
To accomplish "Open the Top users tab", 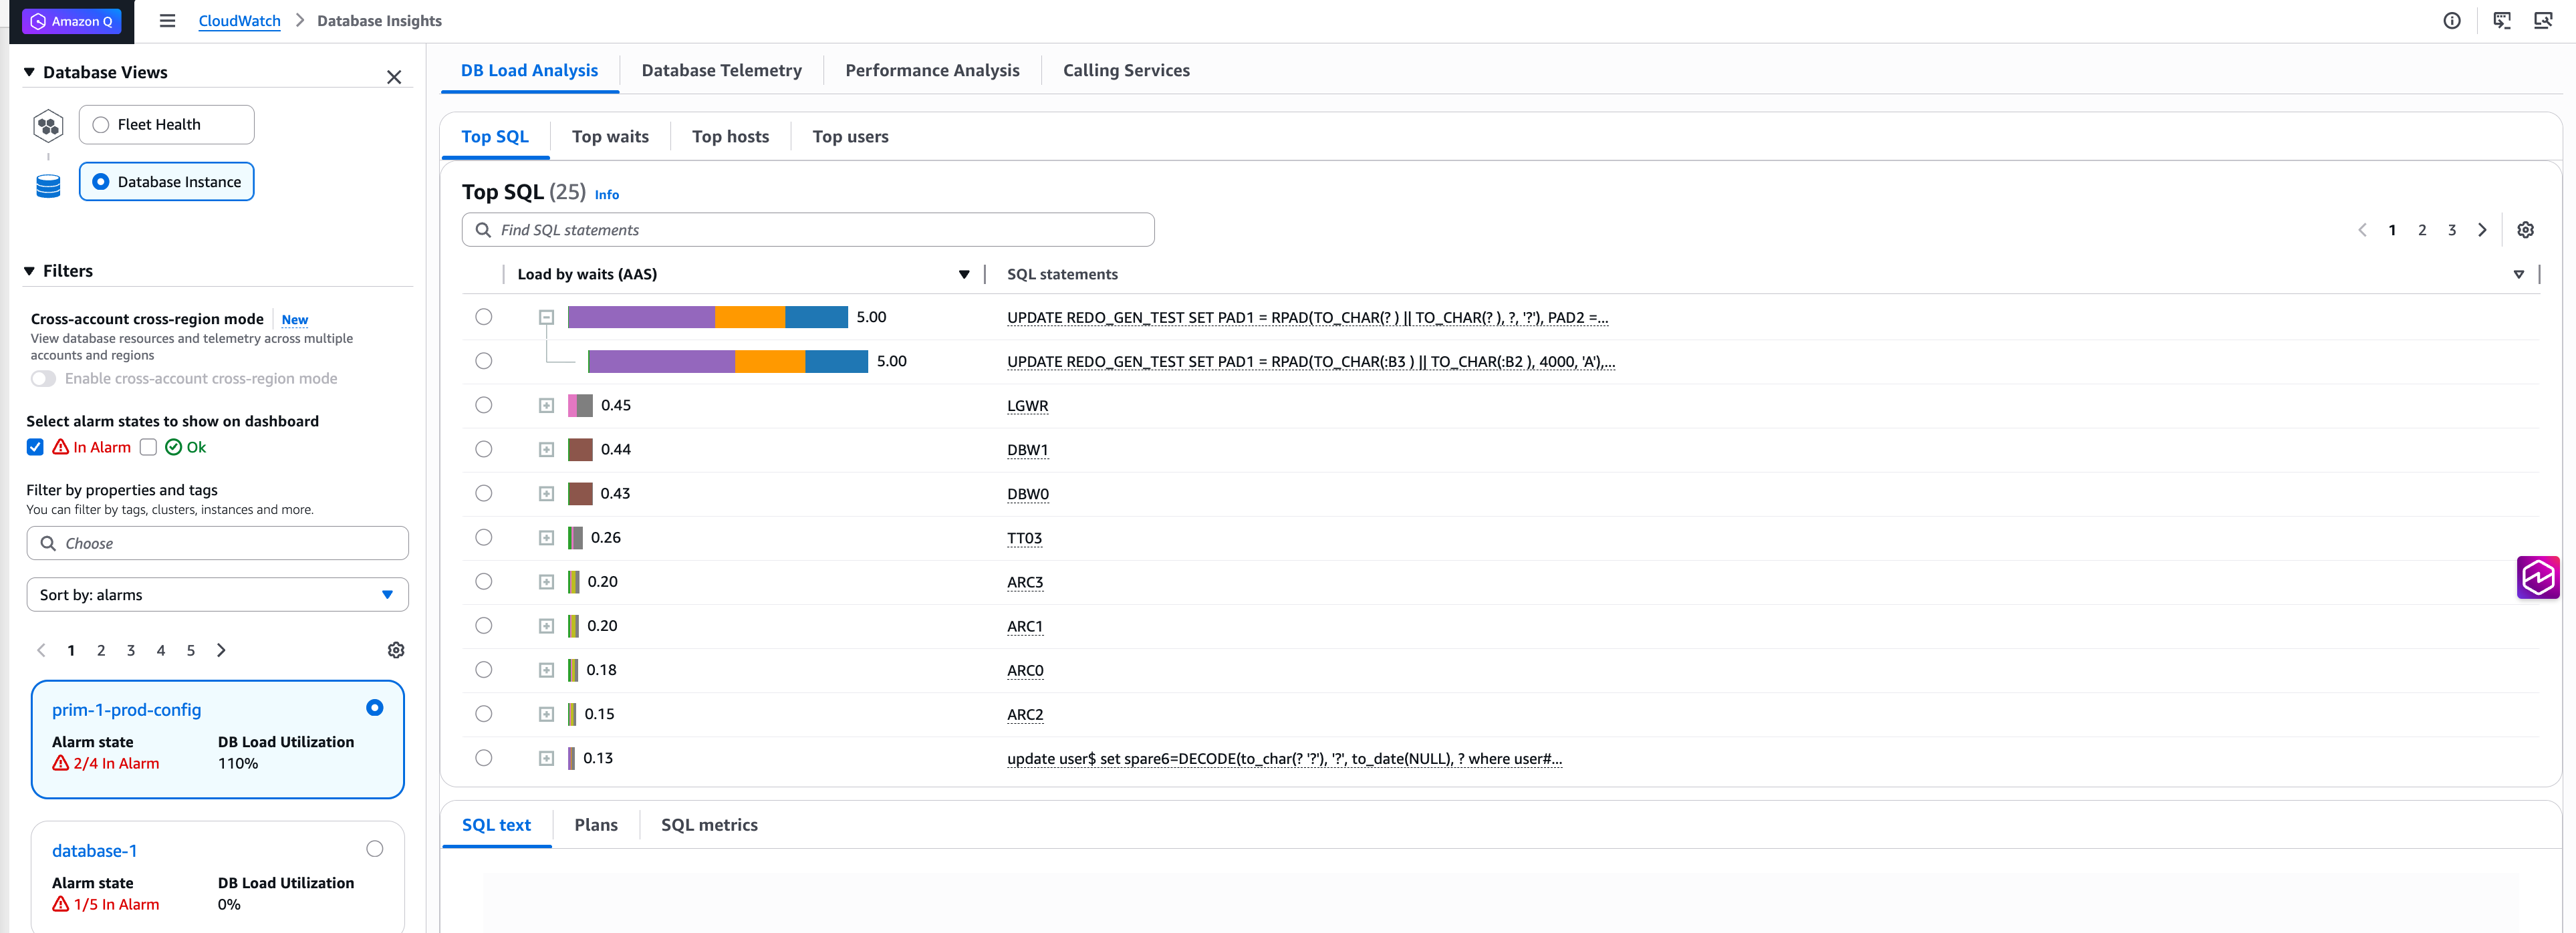I will point(850,137).
